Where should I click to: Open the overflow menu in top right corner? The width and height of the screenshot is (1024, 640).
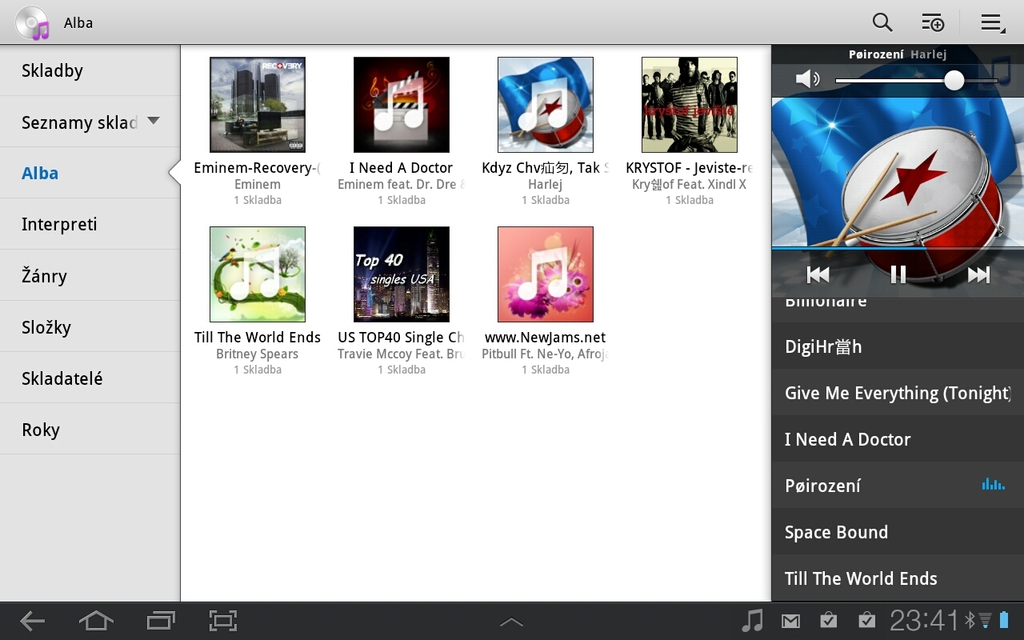[989, 21]
